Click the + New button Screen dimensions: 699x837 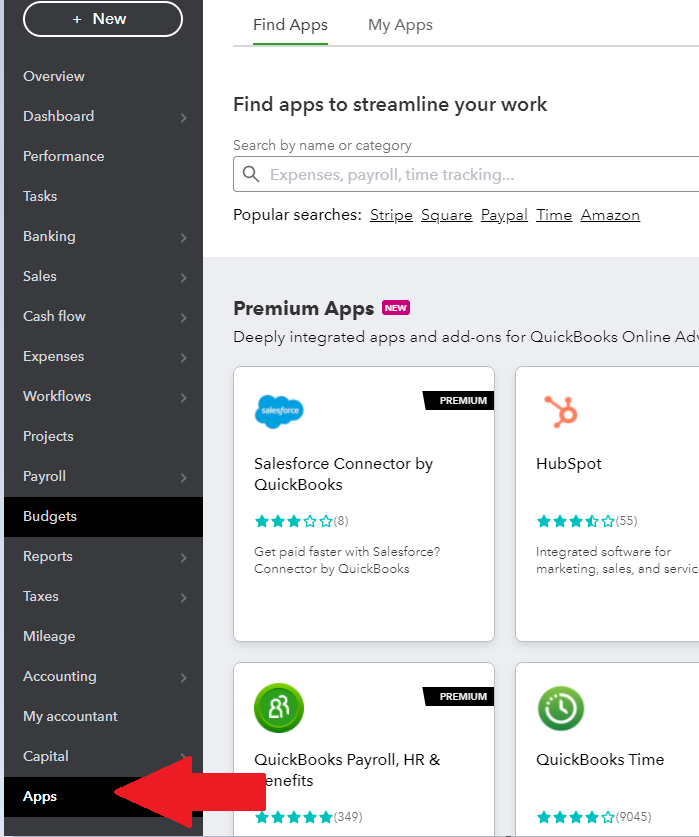102,18
